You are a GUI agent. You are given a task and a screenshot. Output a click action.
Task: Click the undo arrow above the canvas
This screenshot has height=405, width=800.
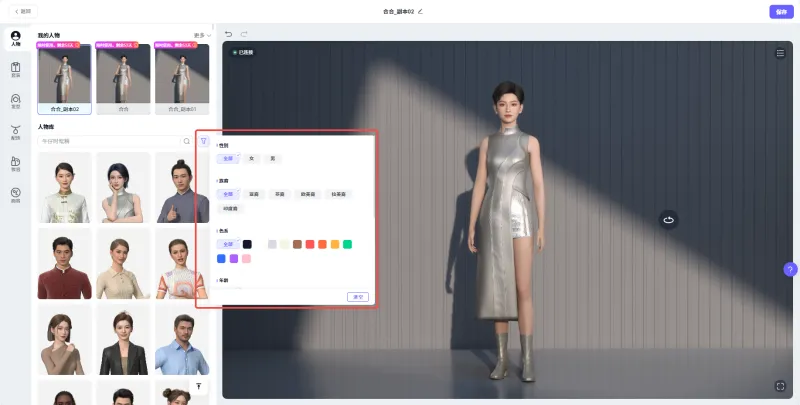click(x=229, y=34)
